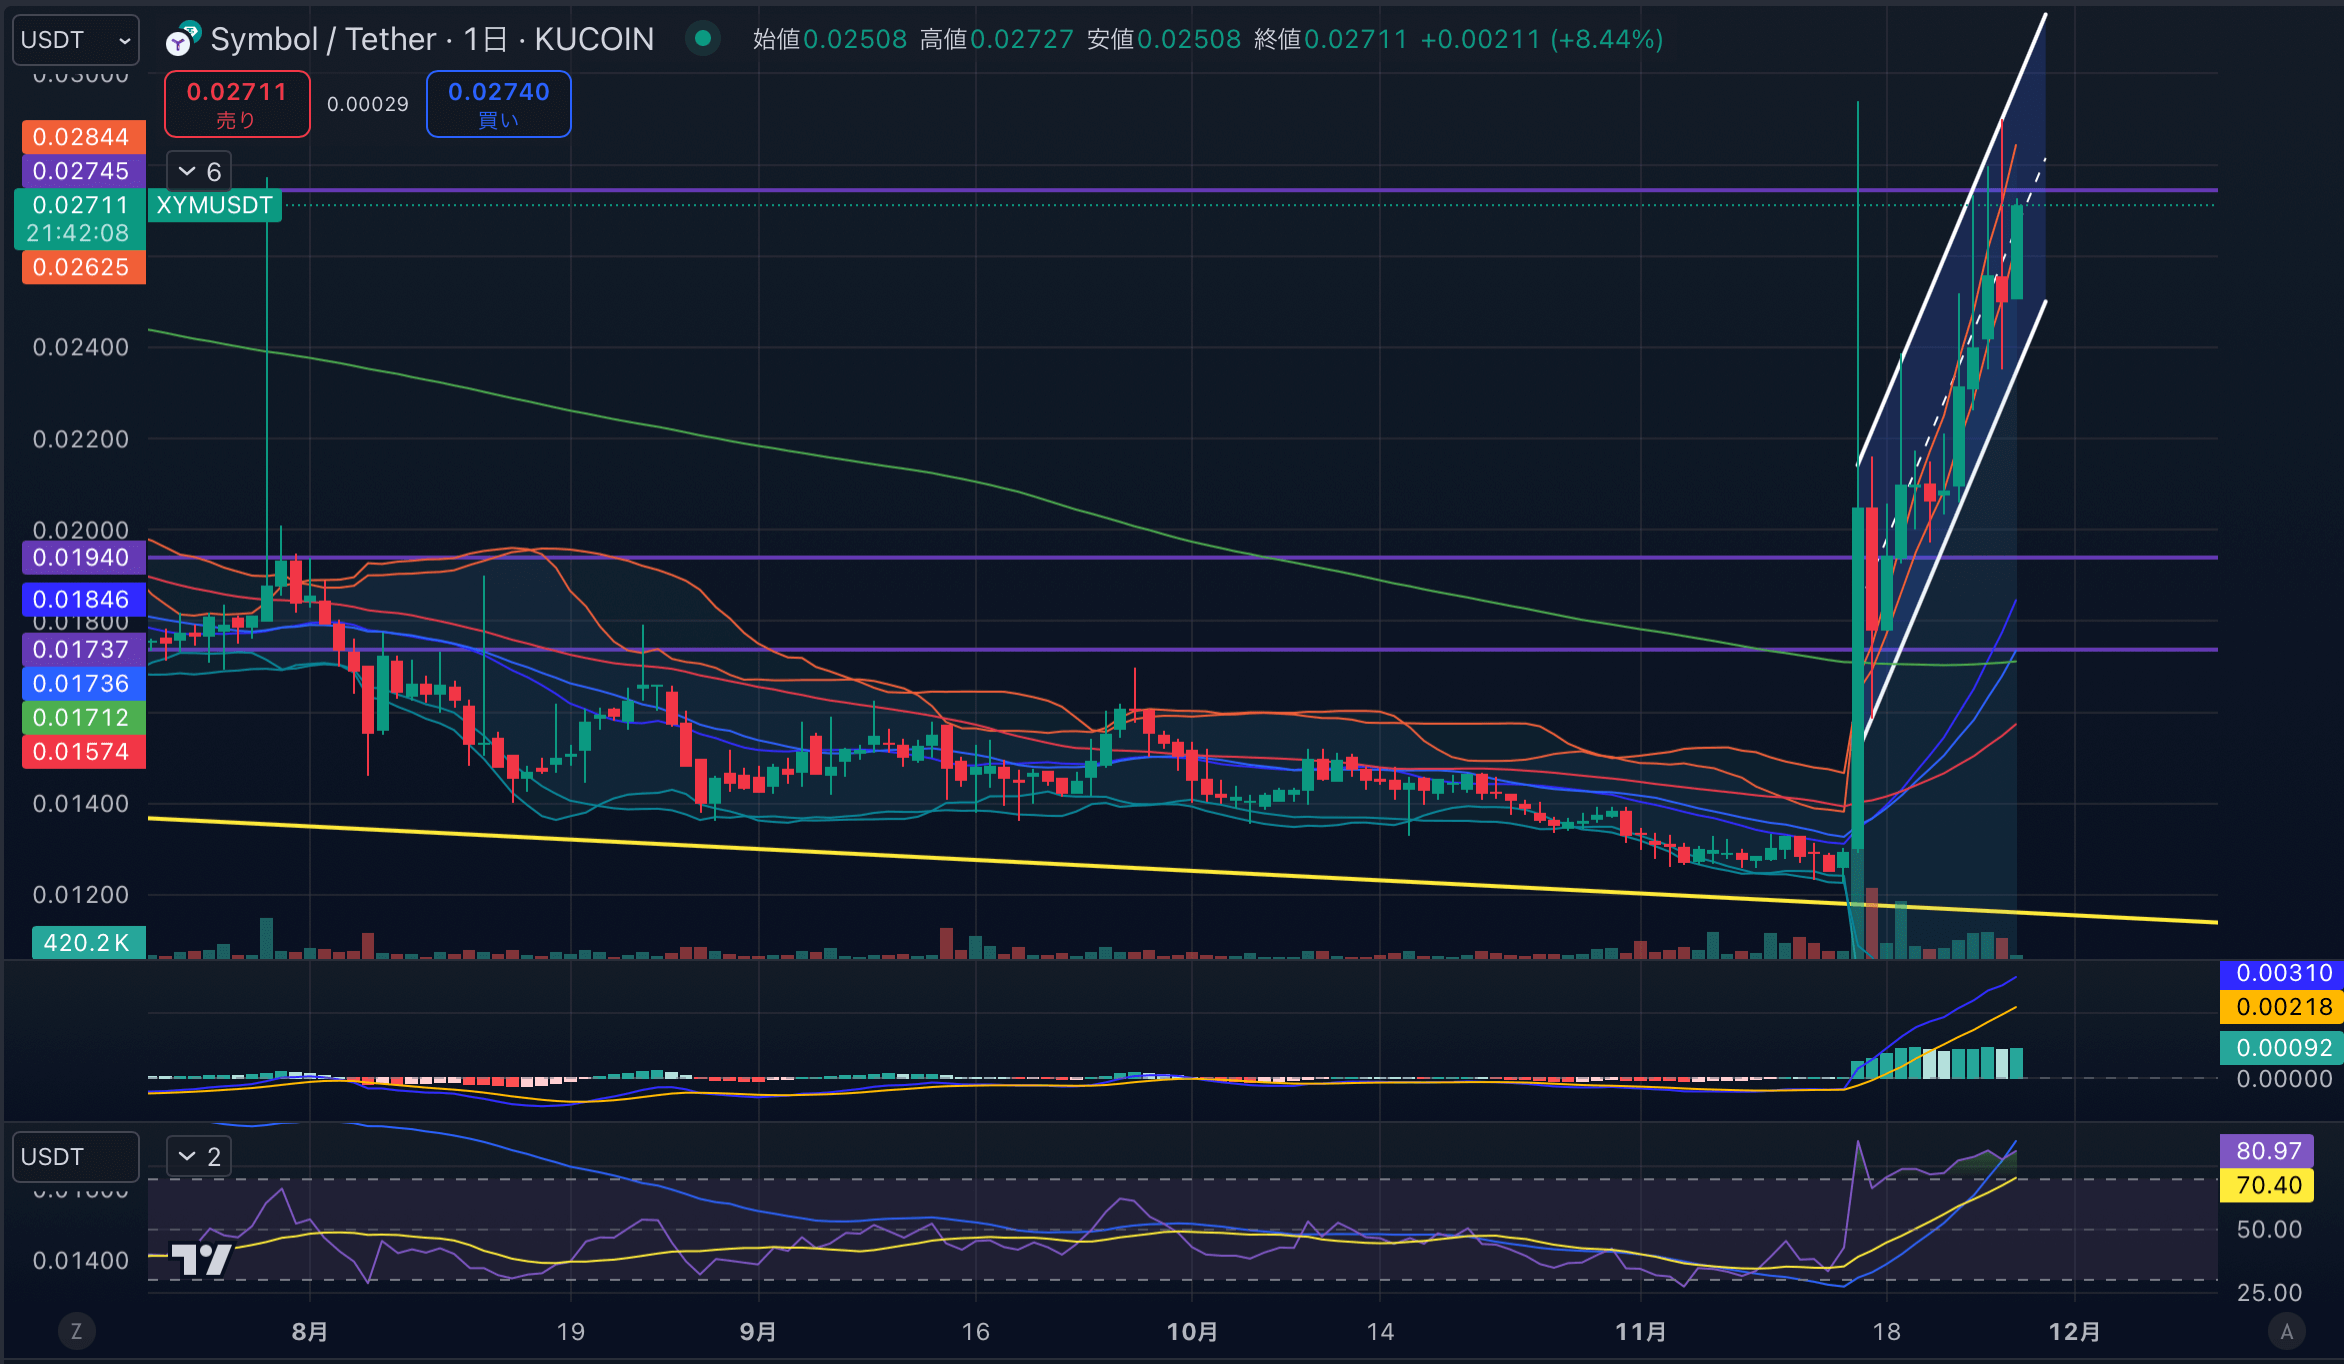Select the 0.01712 green price label
This screenshot has height=1364, width=2344.
pyautogui.click(x=83, y=718)
